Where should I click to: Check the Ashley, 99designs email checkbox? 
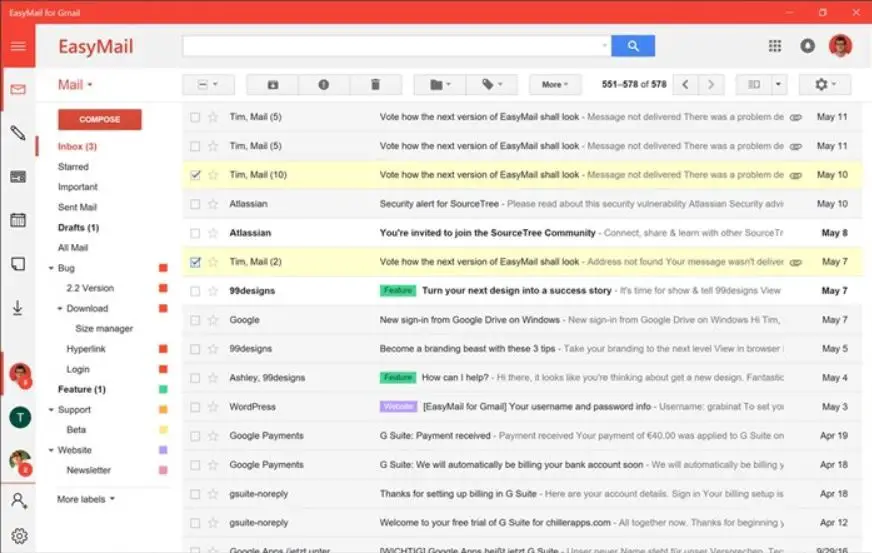tap(195, 378)
